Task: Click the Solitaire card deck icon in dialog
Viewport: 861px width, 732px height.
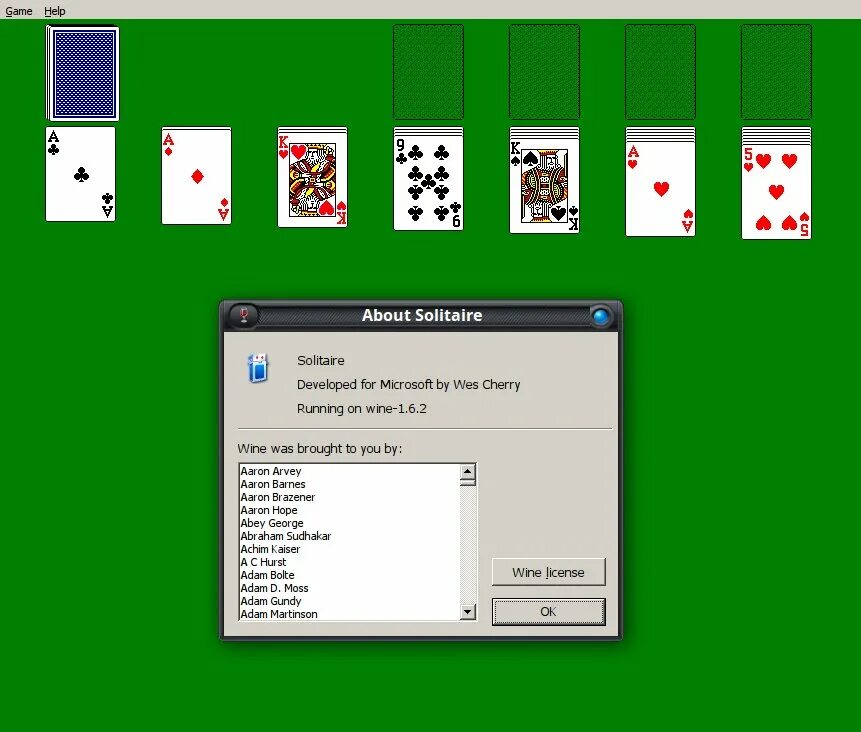Action: coord(258,368)
